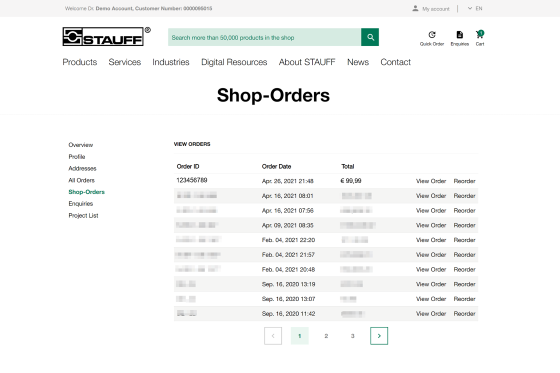Reorder the Sep. 16, 2020 13:07 order
This screenshot has width=560, height=373.
(464, 299)
